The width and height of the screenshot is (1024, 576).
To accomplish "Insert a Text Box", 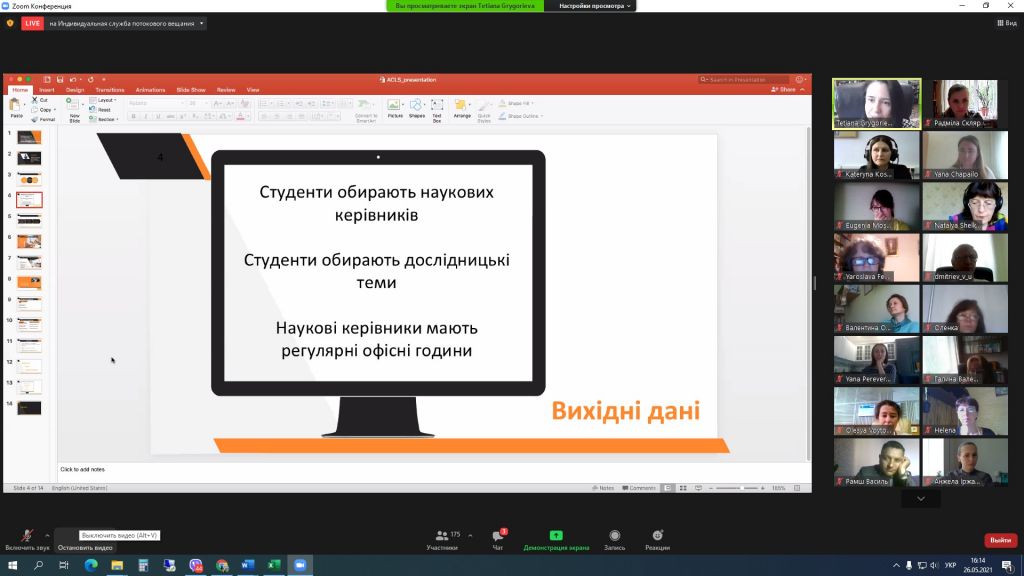I will 437,110.
